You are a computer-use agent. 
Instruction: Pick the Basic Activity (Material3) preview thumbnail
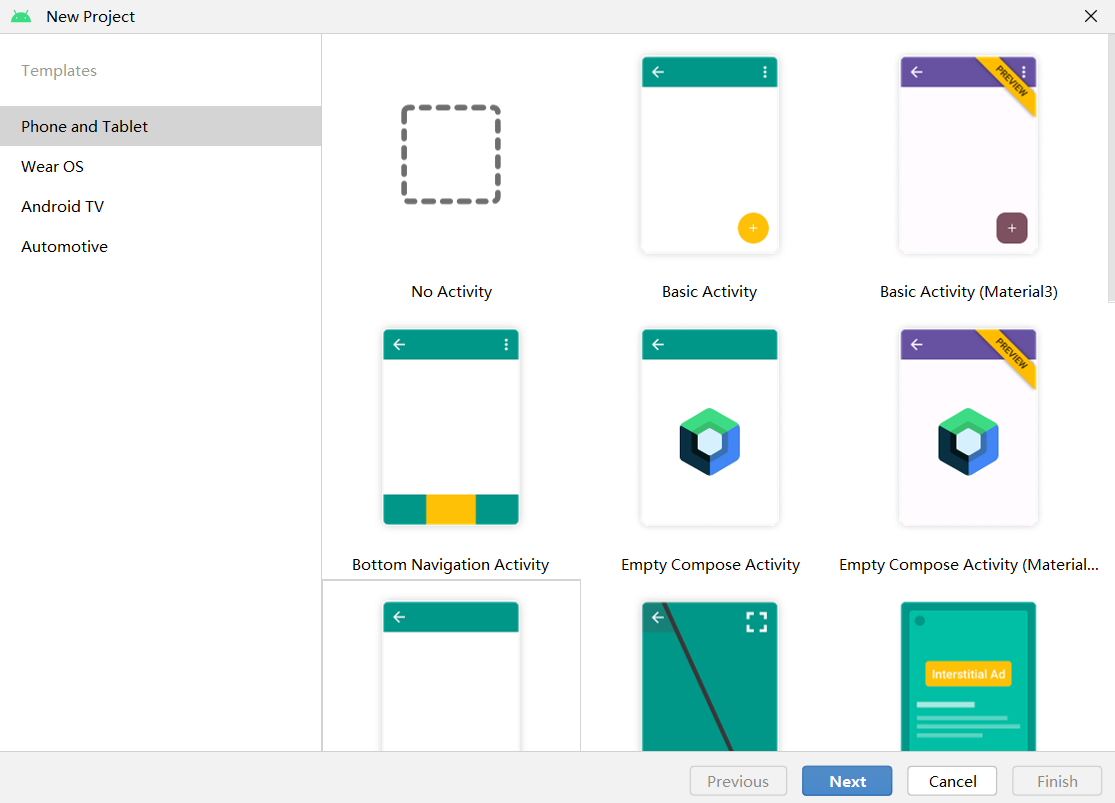[x=968, y=155]
